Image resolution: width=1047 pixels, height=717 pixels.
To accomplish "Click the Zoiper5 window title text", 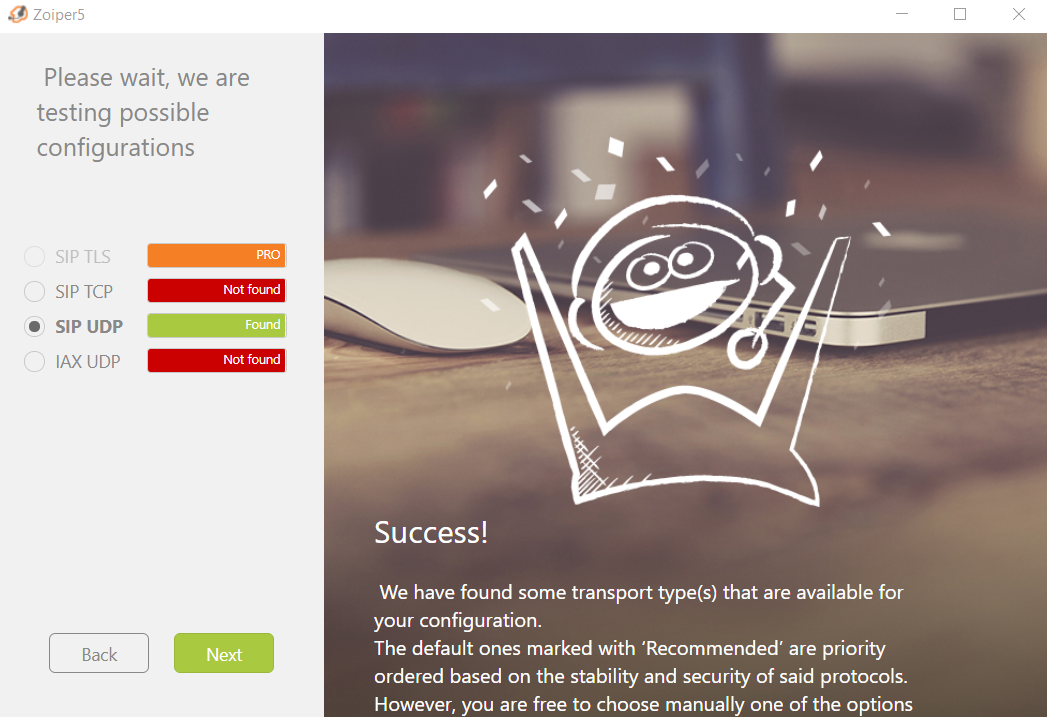I will (x=59, y=15).
